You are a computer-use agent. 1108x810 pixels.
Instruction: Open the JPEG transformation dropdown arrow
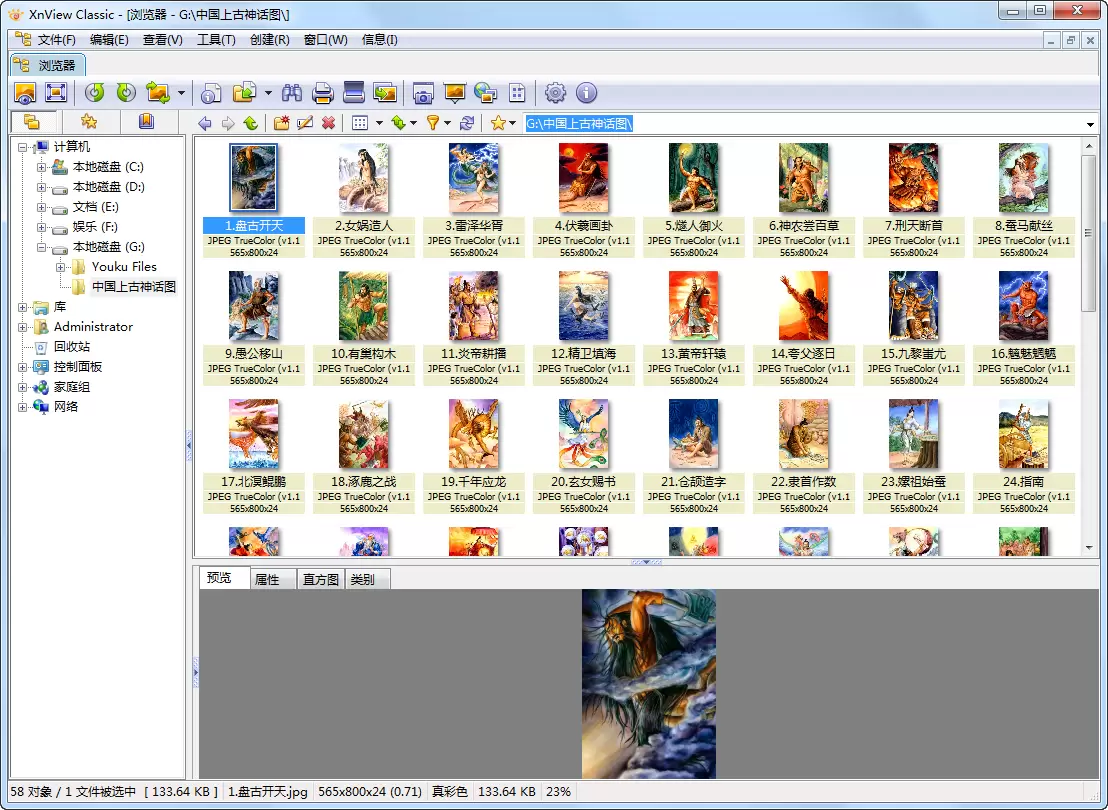182,93
